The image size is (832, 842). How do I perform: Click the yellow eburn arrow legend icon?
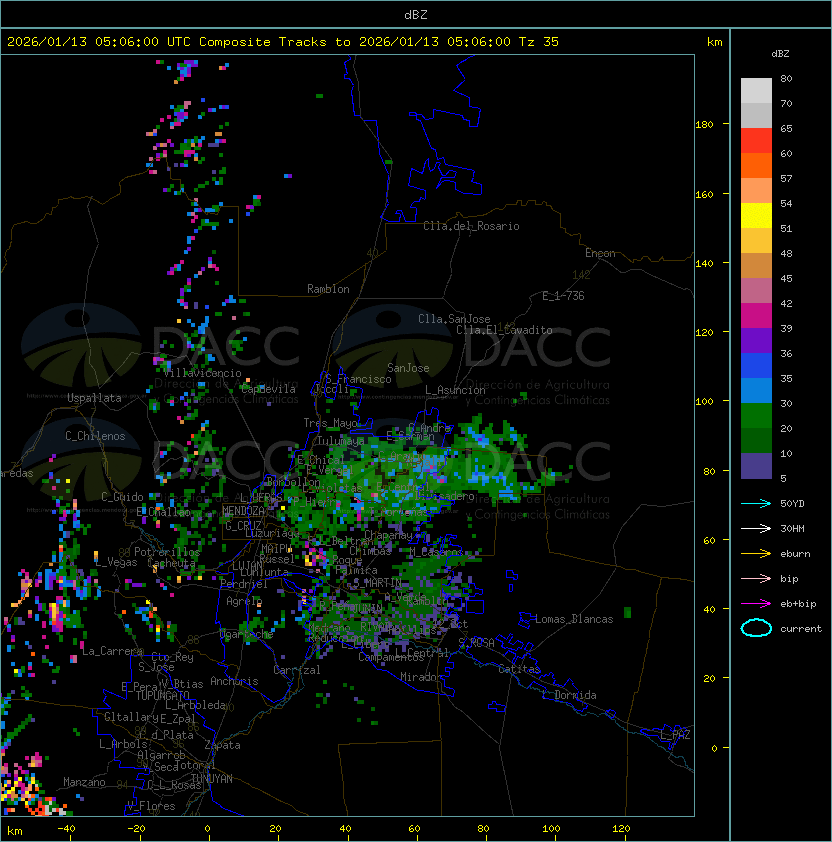click(756, 554)
